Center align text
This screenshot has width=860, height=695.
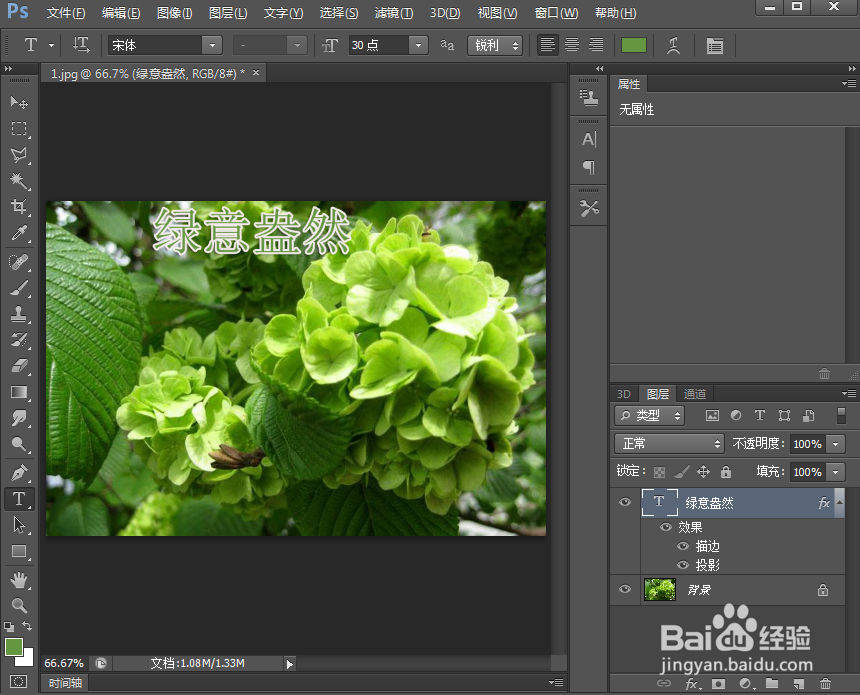[572, 45]
